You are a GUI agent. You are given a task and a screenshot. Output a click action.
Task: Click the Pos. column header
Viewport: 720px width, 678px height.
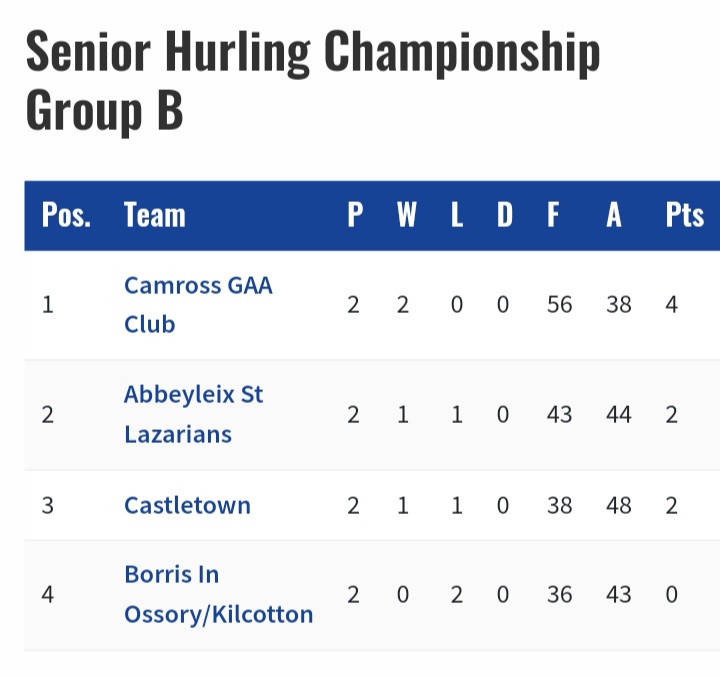(x=66, y=215)
